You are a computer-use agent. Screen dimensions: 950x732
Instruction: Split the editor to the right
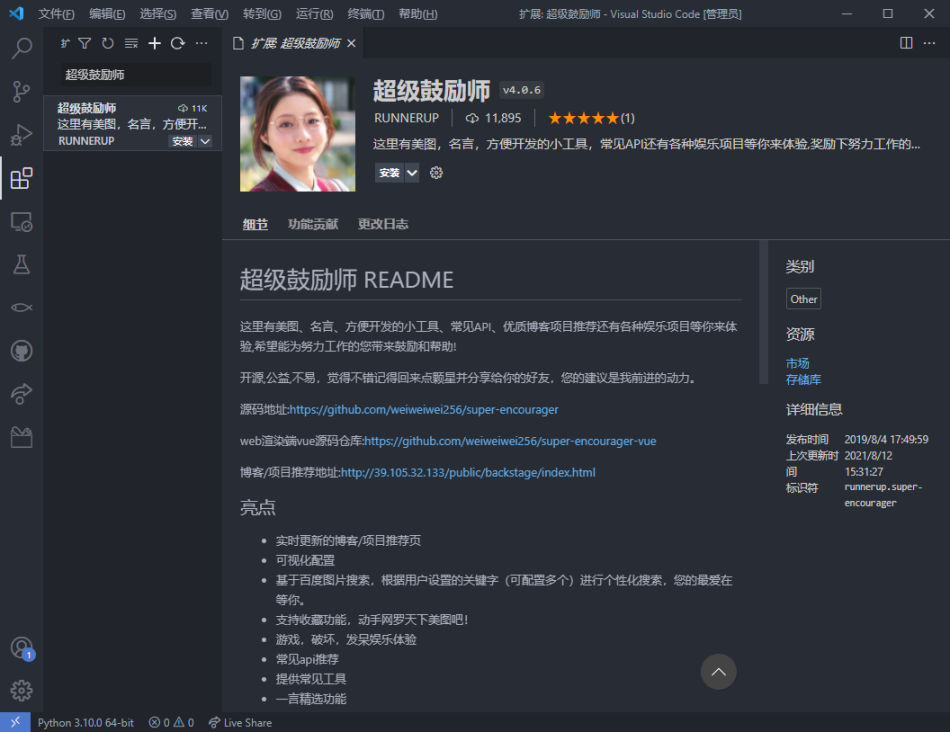pos(906,43)
